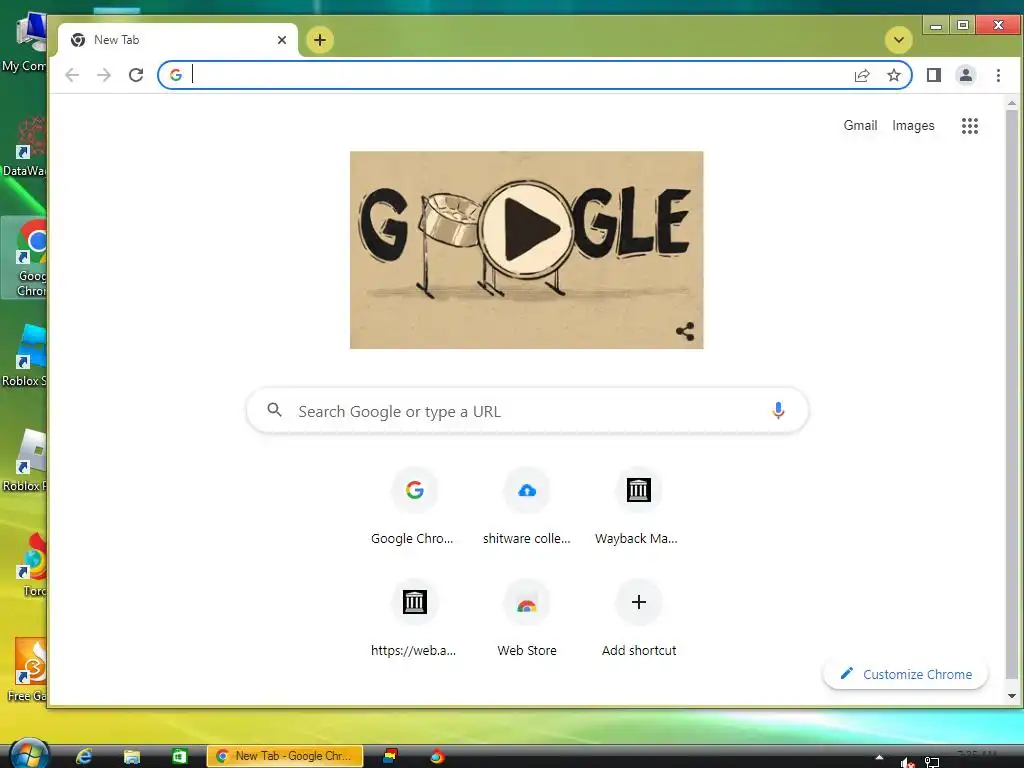The height and width of the screenshot is (768, 1024).
Task: Click the Customize Chrome button
Action: [x=905, y=674]
